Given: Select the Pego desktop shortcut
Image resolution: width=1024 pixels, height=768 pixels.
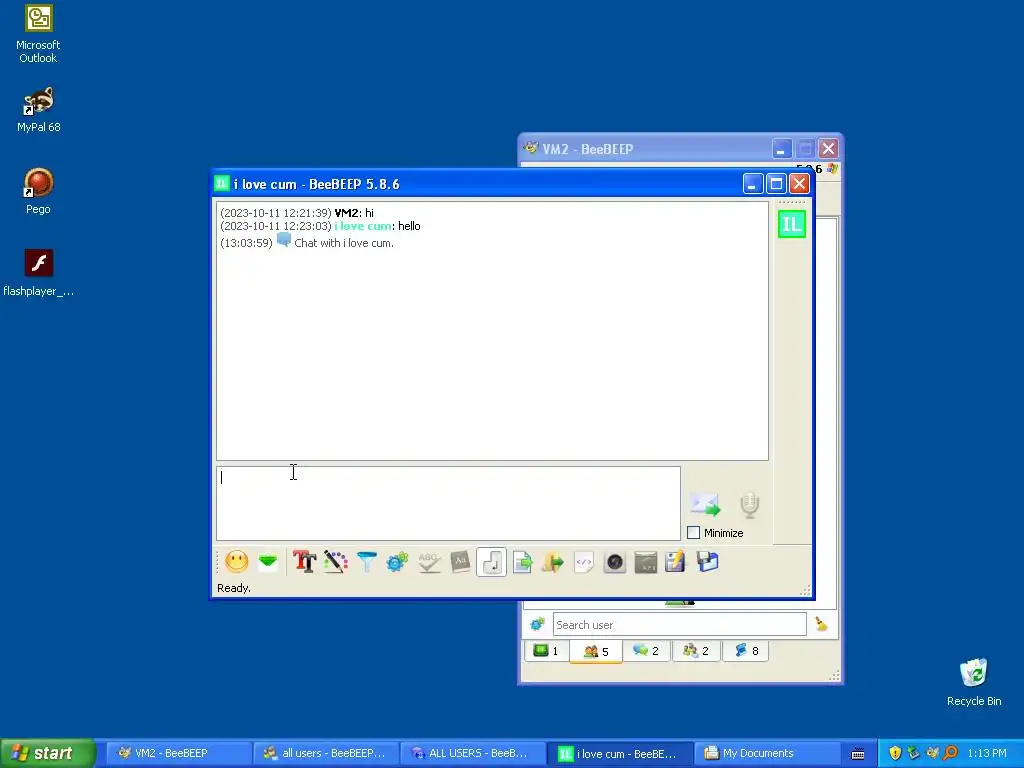Looking at the screenshot, I should pyautogui.click(x=38, y=191).
